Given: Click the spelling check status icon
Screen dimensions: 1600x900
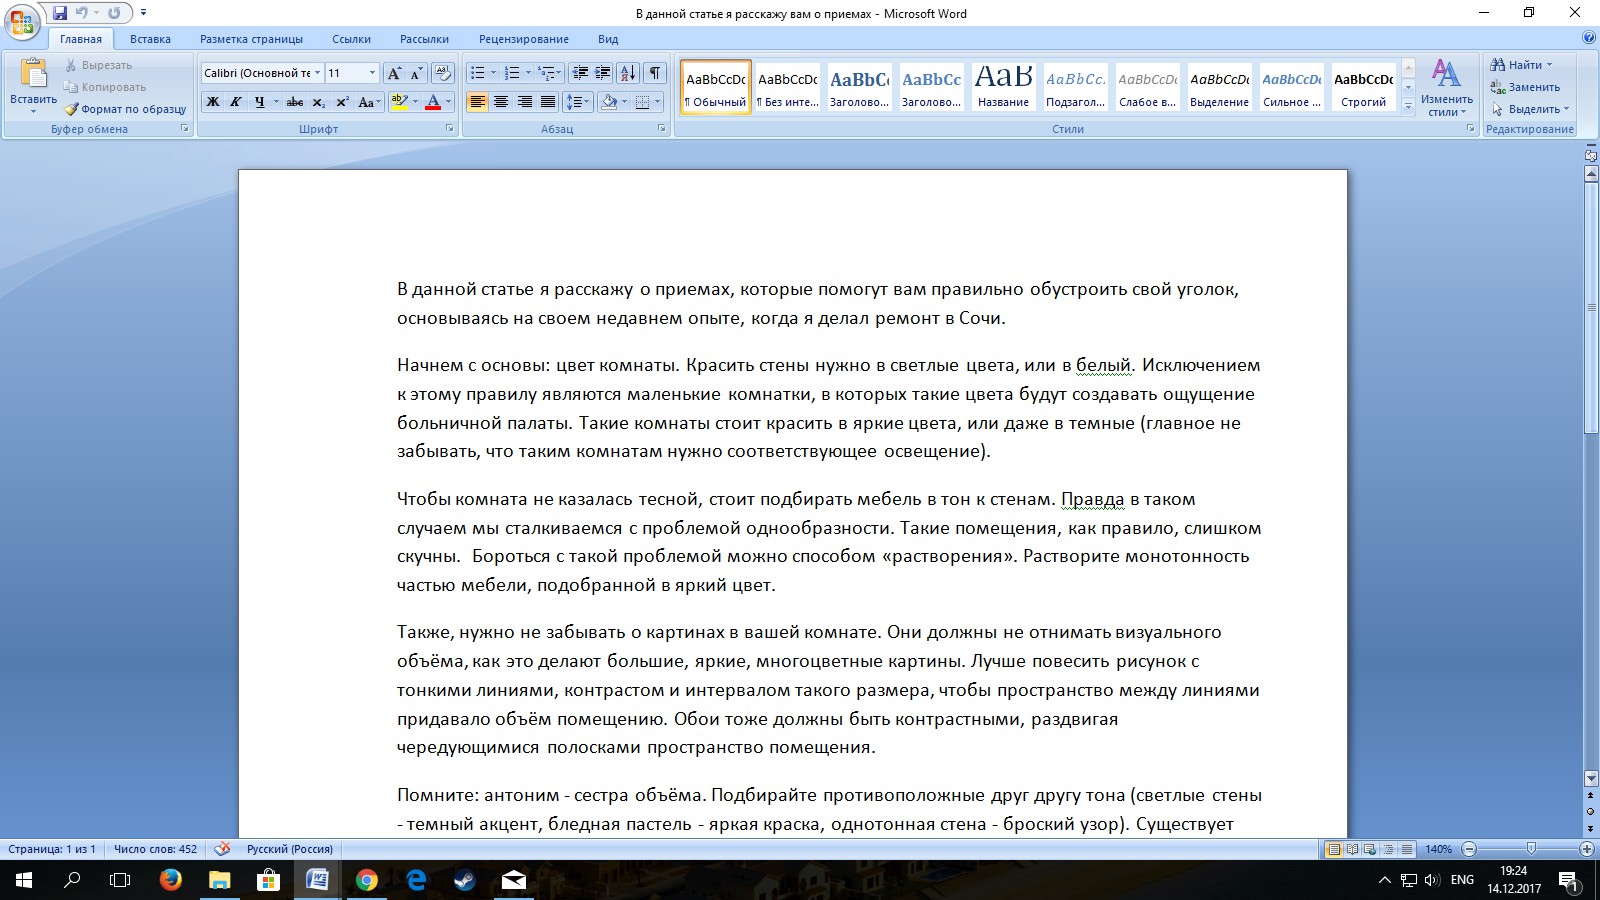Looking at the screenshot, I should click(223, 849).
